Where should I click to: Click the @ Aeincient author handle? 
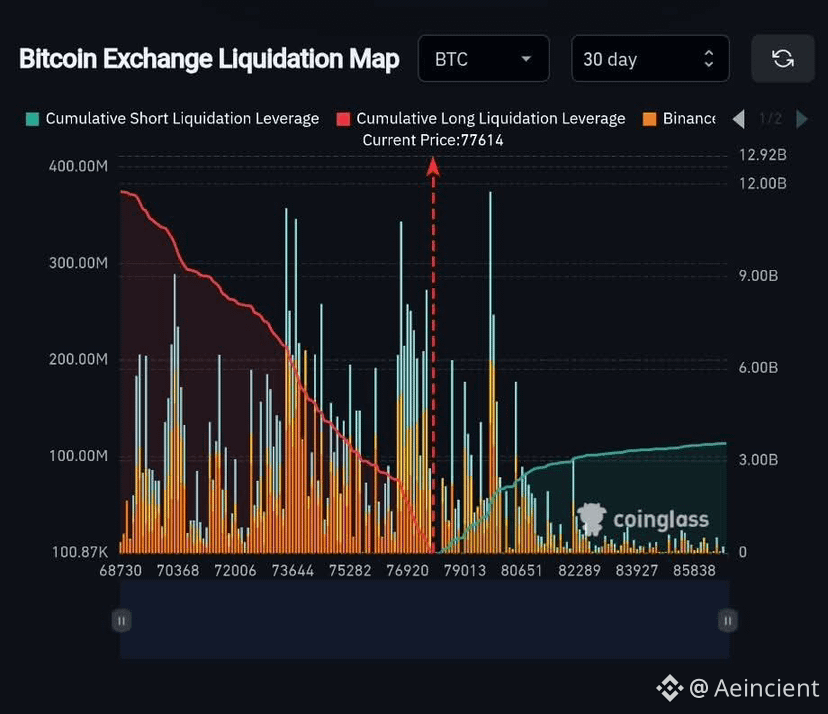click(x=754, y=689)
